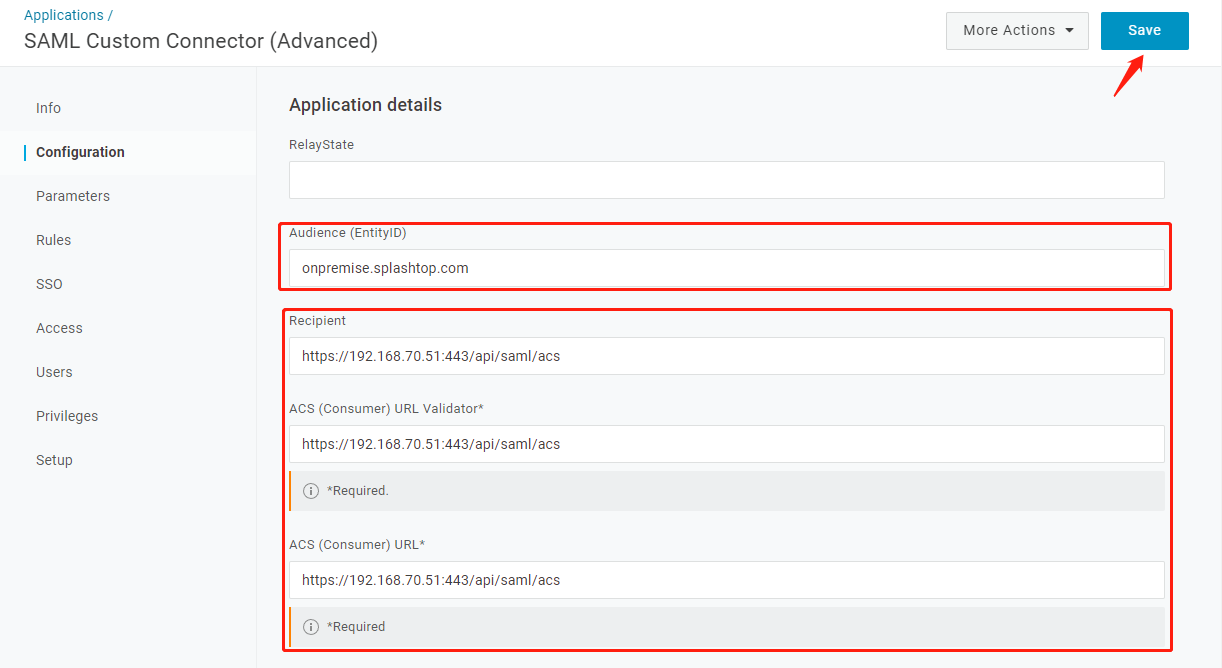The width and height of the screenshot is (1222, 668).
Task: Go to Applications breadcrumb link
Action: pos(64,15)
